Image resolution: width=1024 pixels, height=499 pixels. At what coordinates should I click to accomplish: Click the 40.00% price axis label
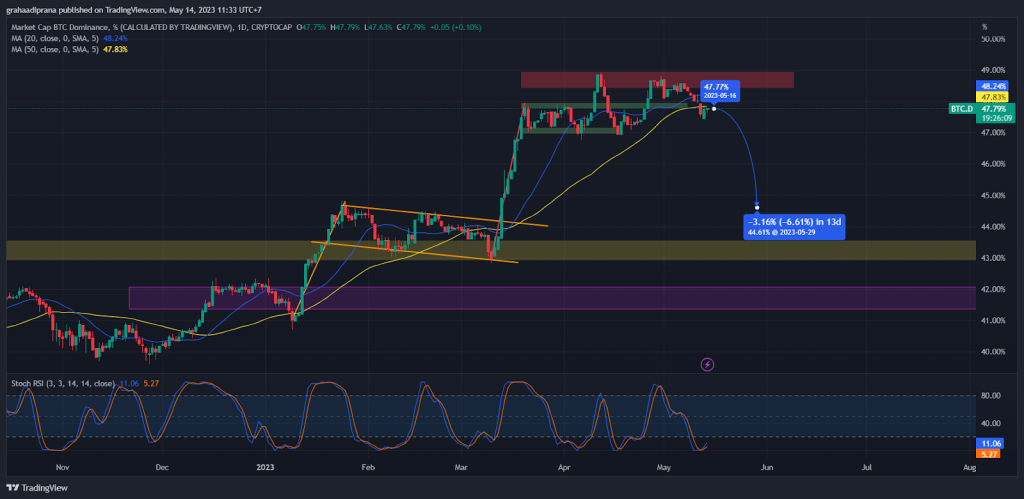pos(993,351)
